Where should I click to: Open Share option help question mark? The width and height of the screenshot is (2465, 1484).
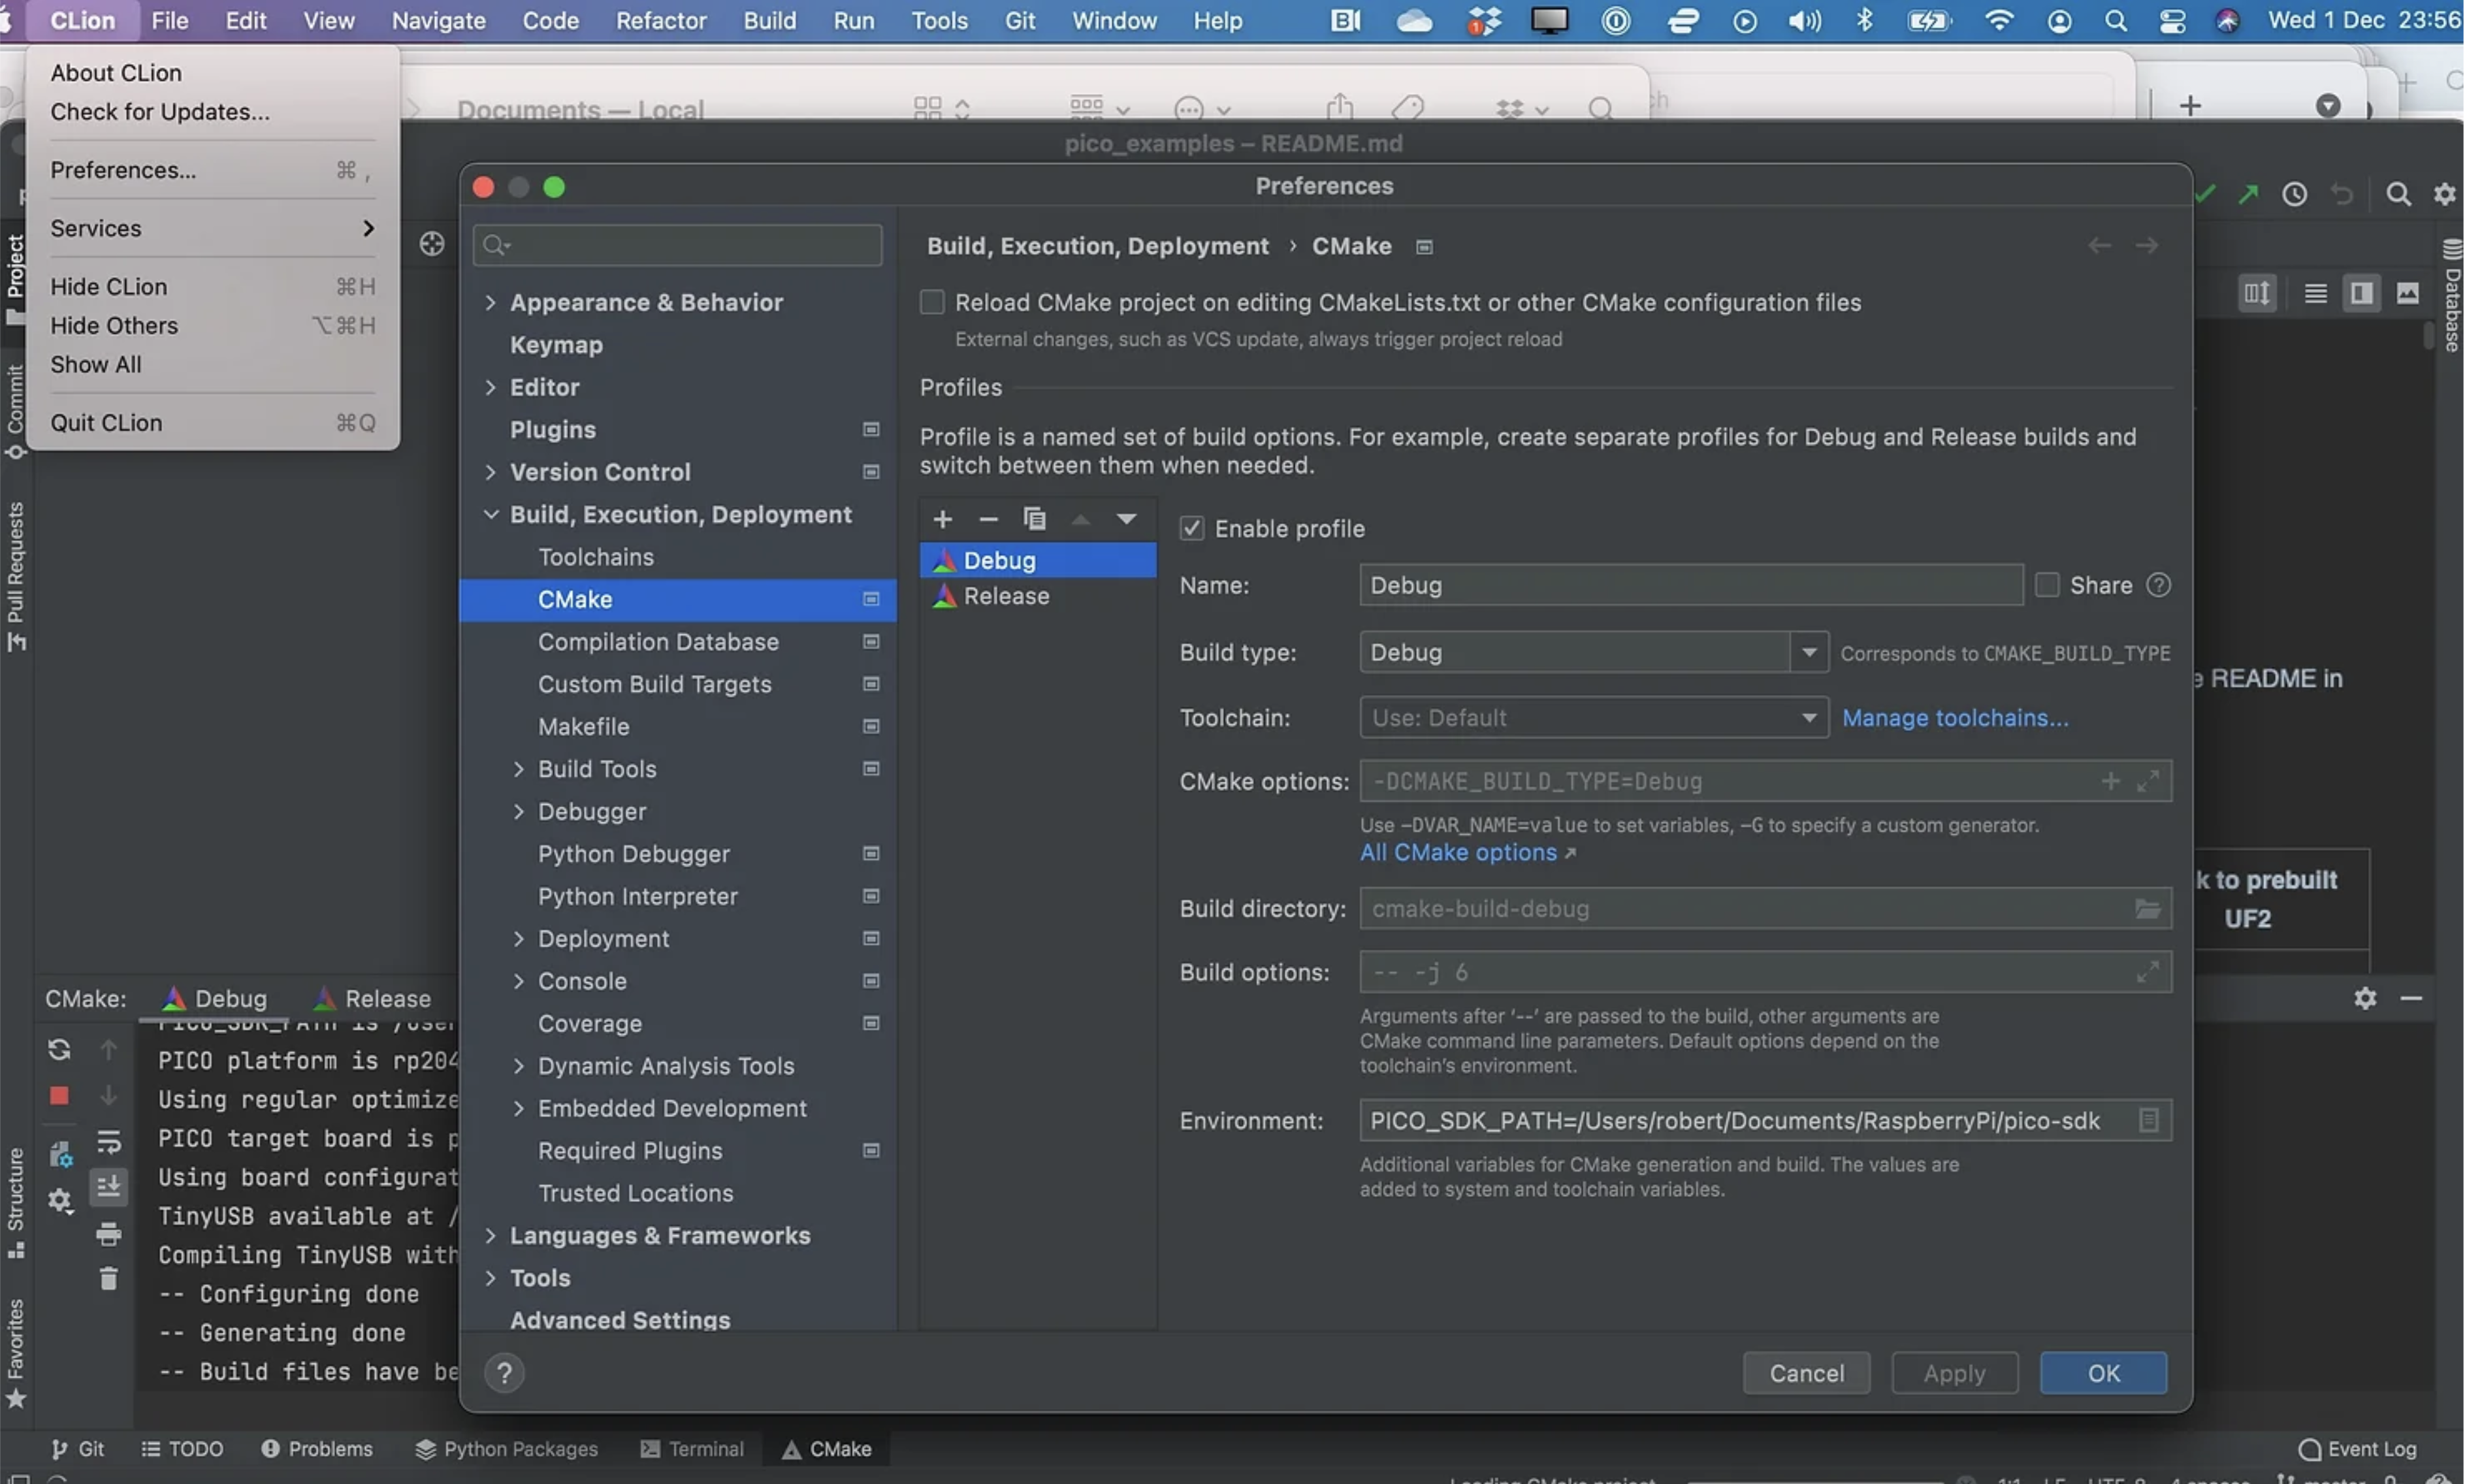point(2158,585)
